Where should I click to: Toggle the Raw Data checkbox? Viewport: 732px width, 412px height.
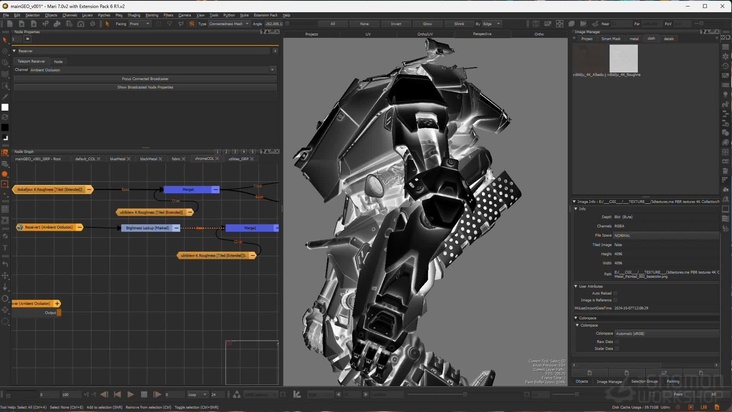tap(616, 341)
